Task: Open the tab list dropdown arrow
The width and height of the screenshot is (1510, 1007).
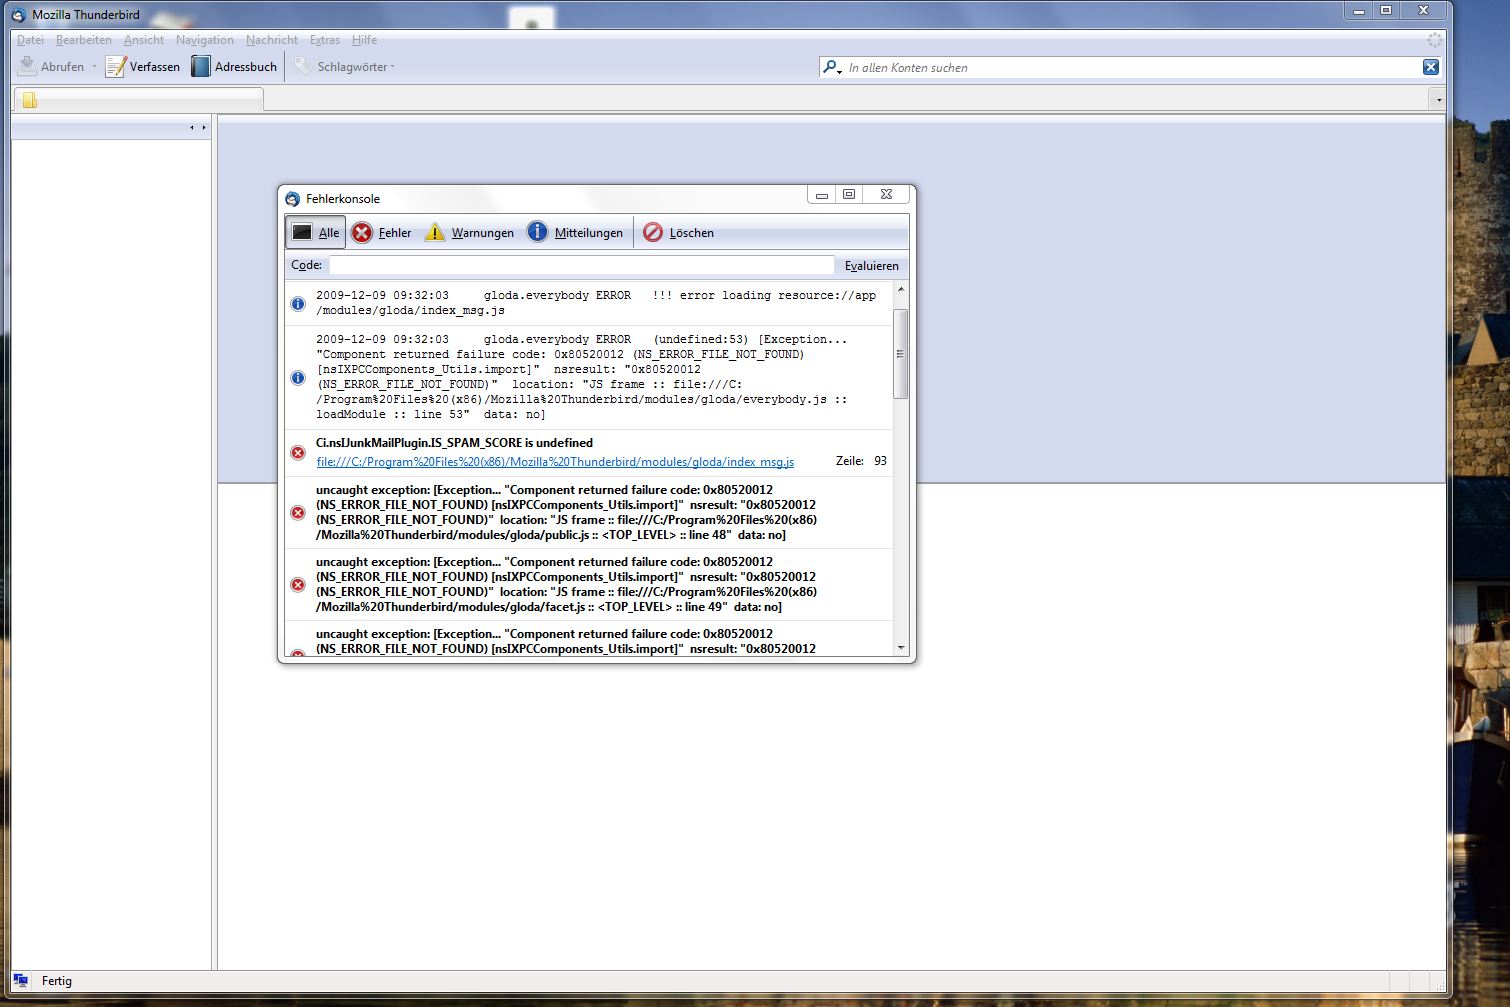Action: [x=1438, y=99]
